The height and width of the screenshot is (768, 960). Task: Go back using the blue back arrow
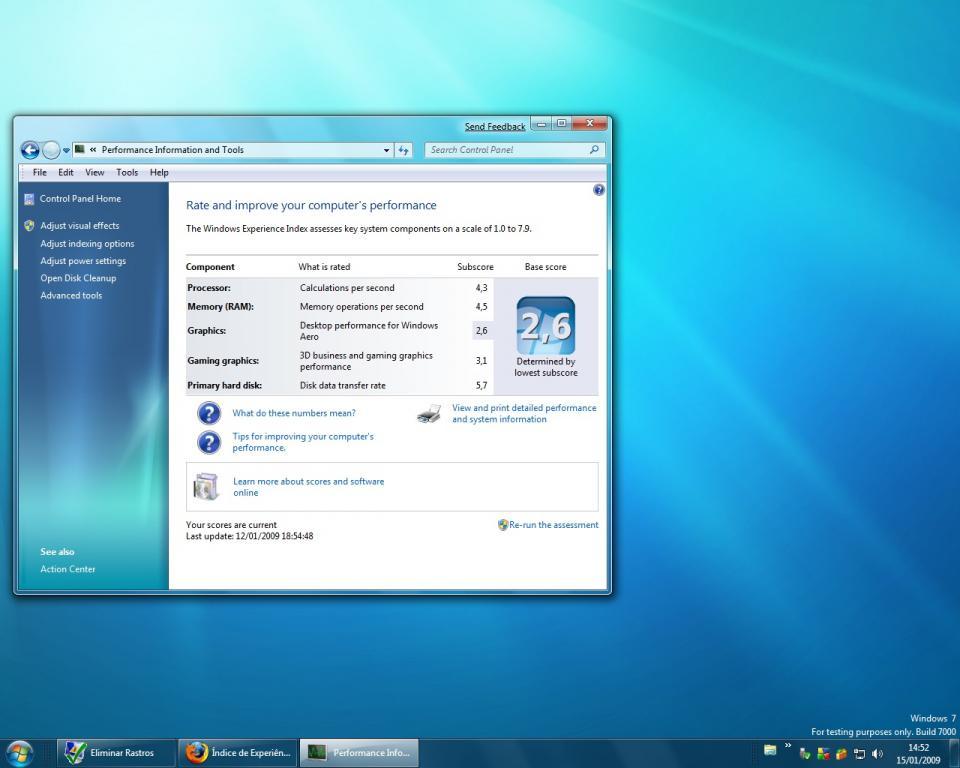click(29, 150)
